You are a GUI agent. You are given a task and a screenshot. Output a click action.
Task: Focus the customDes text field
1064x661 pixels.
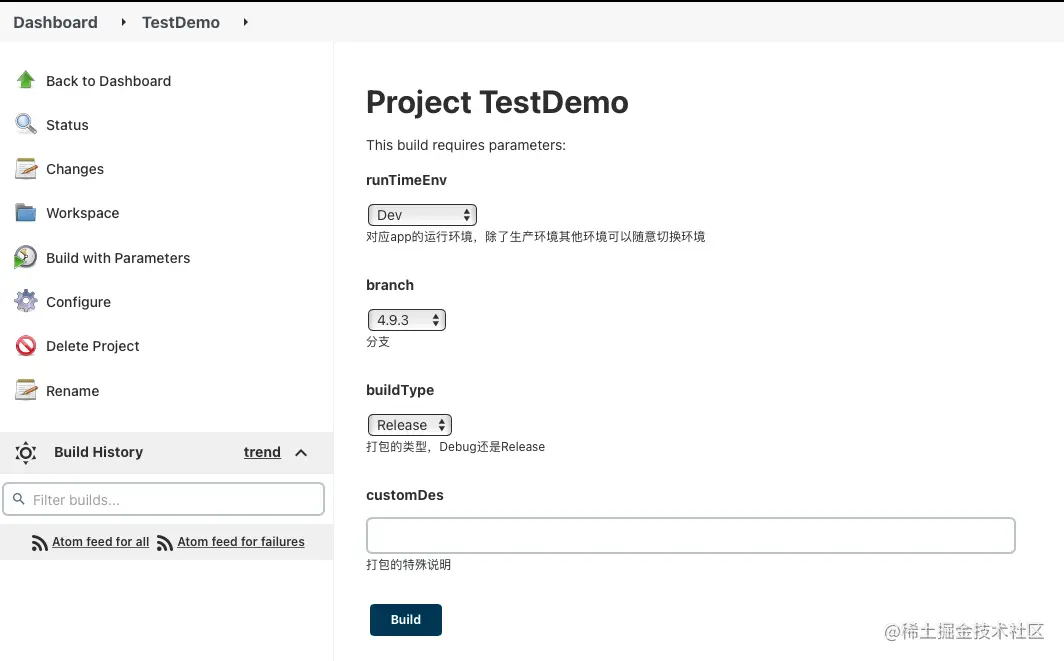690,535
